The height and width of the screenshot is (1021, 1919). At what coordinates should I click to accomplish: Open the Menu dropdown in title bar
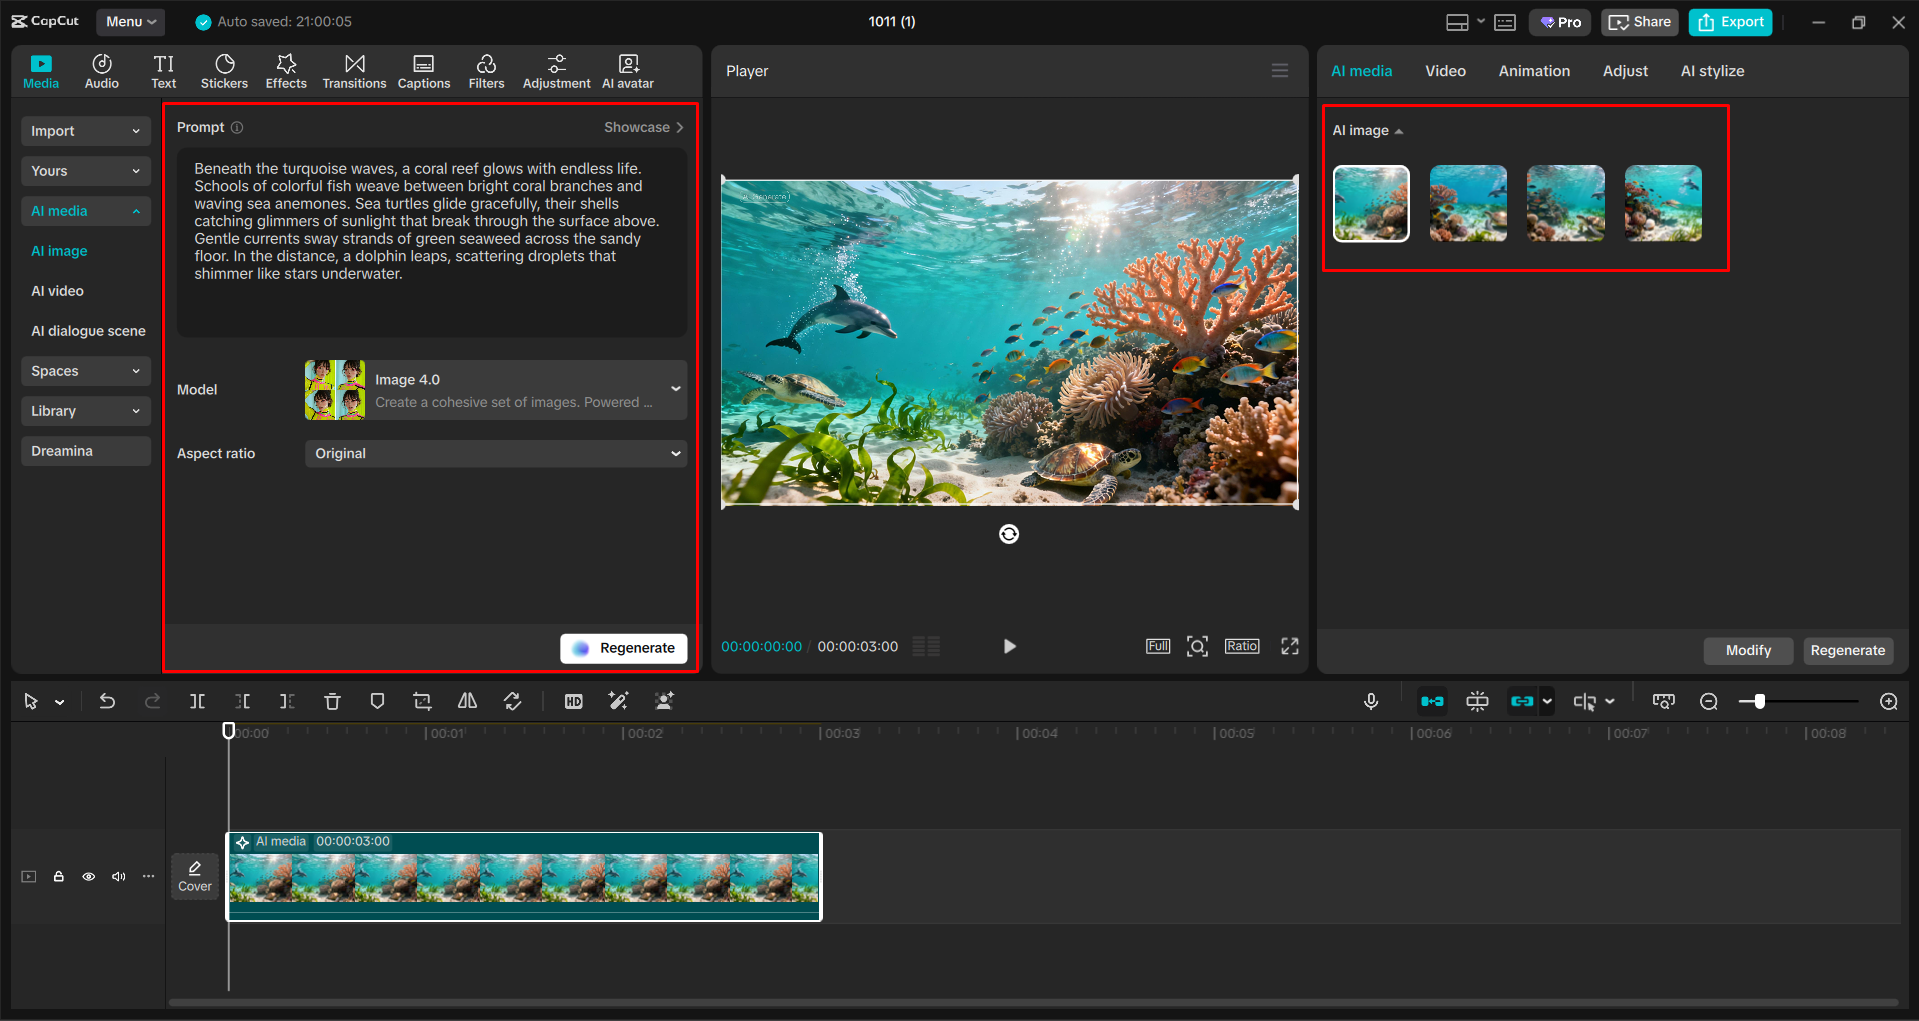pyautogui.click(x=130, y=21)
